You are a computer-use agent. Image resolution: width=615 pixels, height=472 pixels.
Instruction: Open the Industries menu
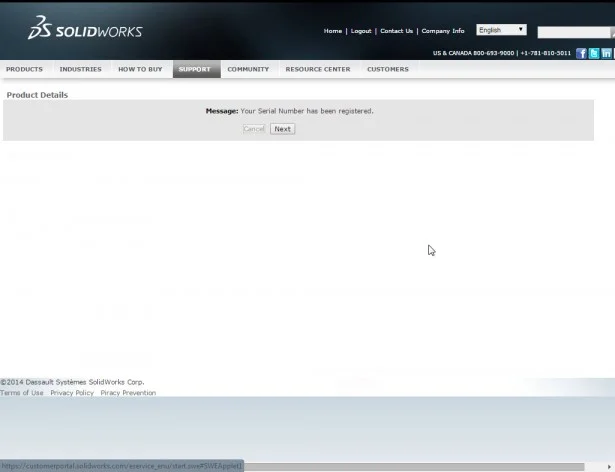[80, 69]
